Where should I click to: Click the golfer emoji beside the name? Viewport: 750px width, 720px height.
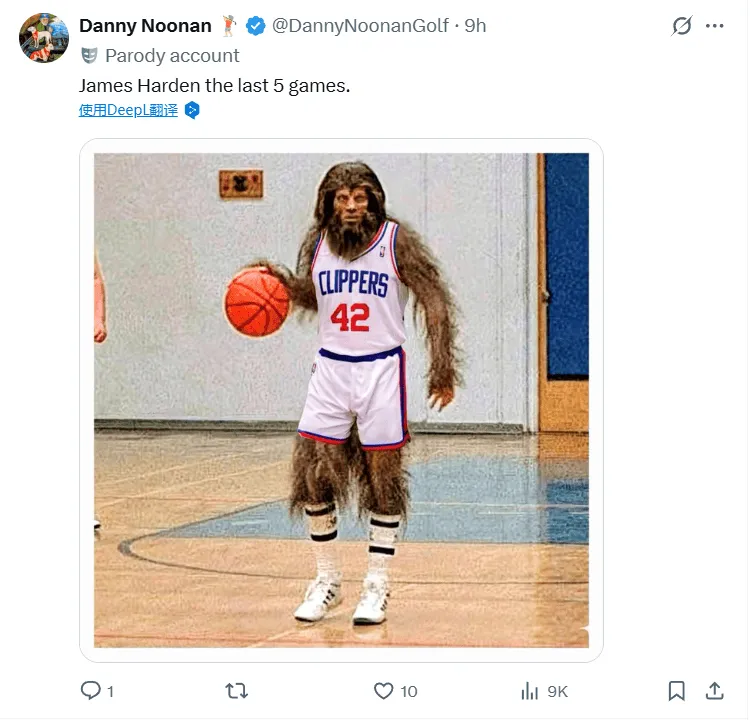[x=229, y=26]
